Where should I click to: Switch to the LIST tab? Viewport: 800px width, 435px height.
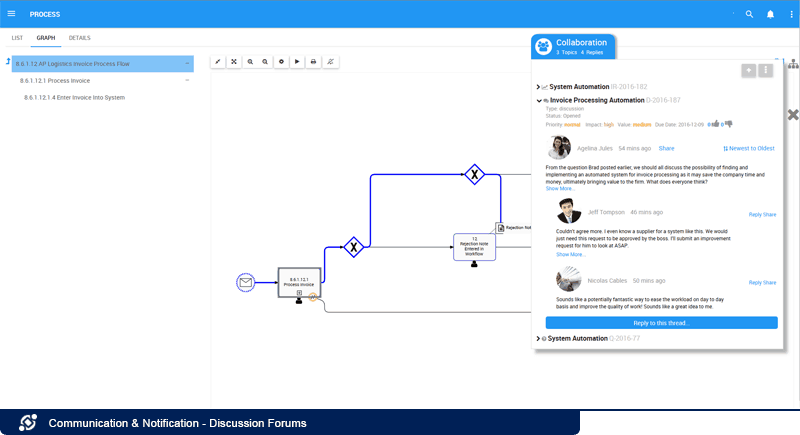click(17, 38)
